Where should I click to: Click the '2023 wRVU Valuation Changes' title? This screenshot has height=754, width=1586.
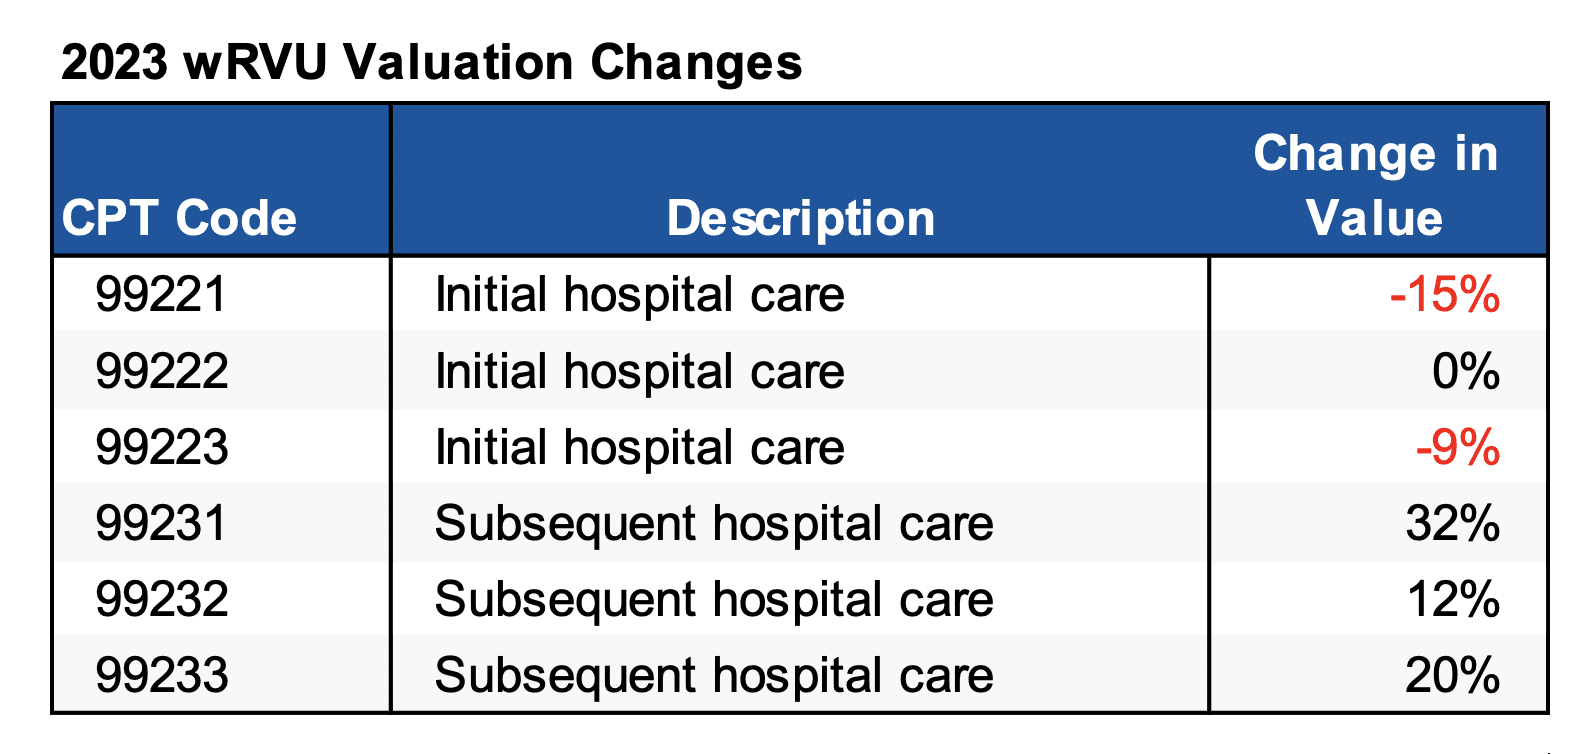coord(431,62)
